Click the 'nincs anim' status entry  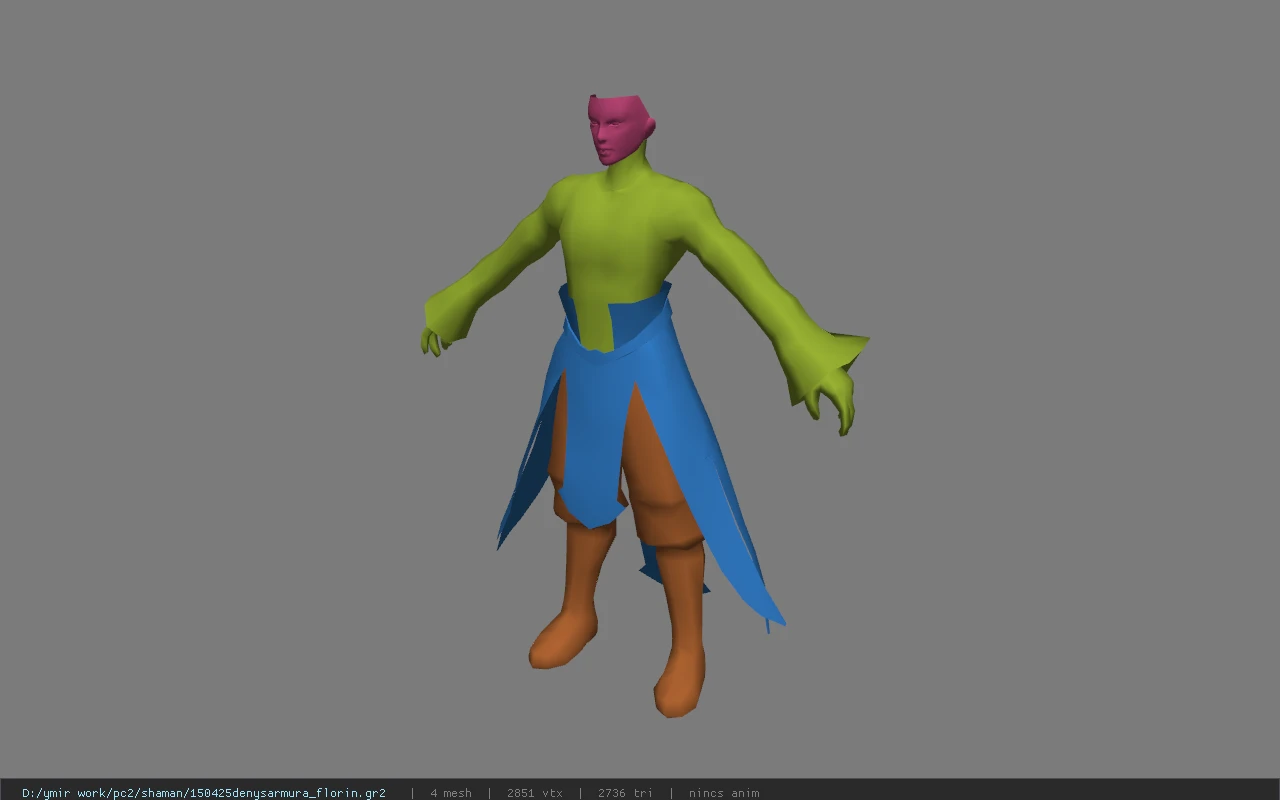(724, 793)
